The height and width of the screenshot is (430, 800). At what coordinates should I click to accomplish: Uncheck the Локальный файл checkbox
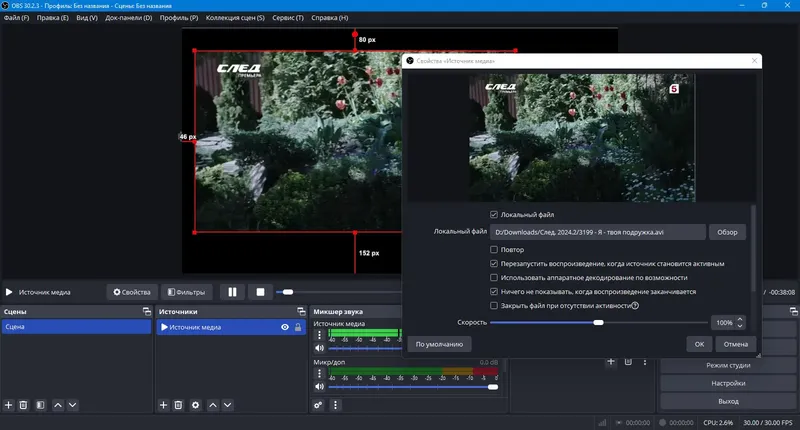coord(494,214)
